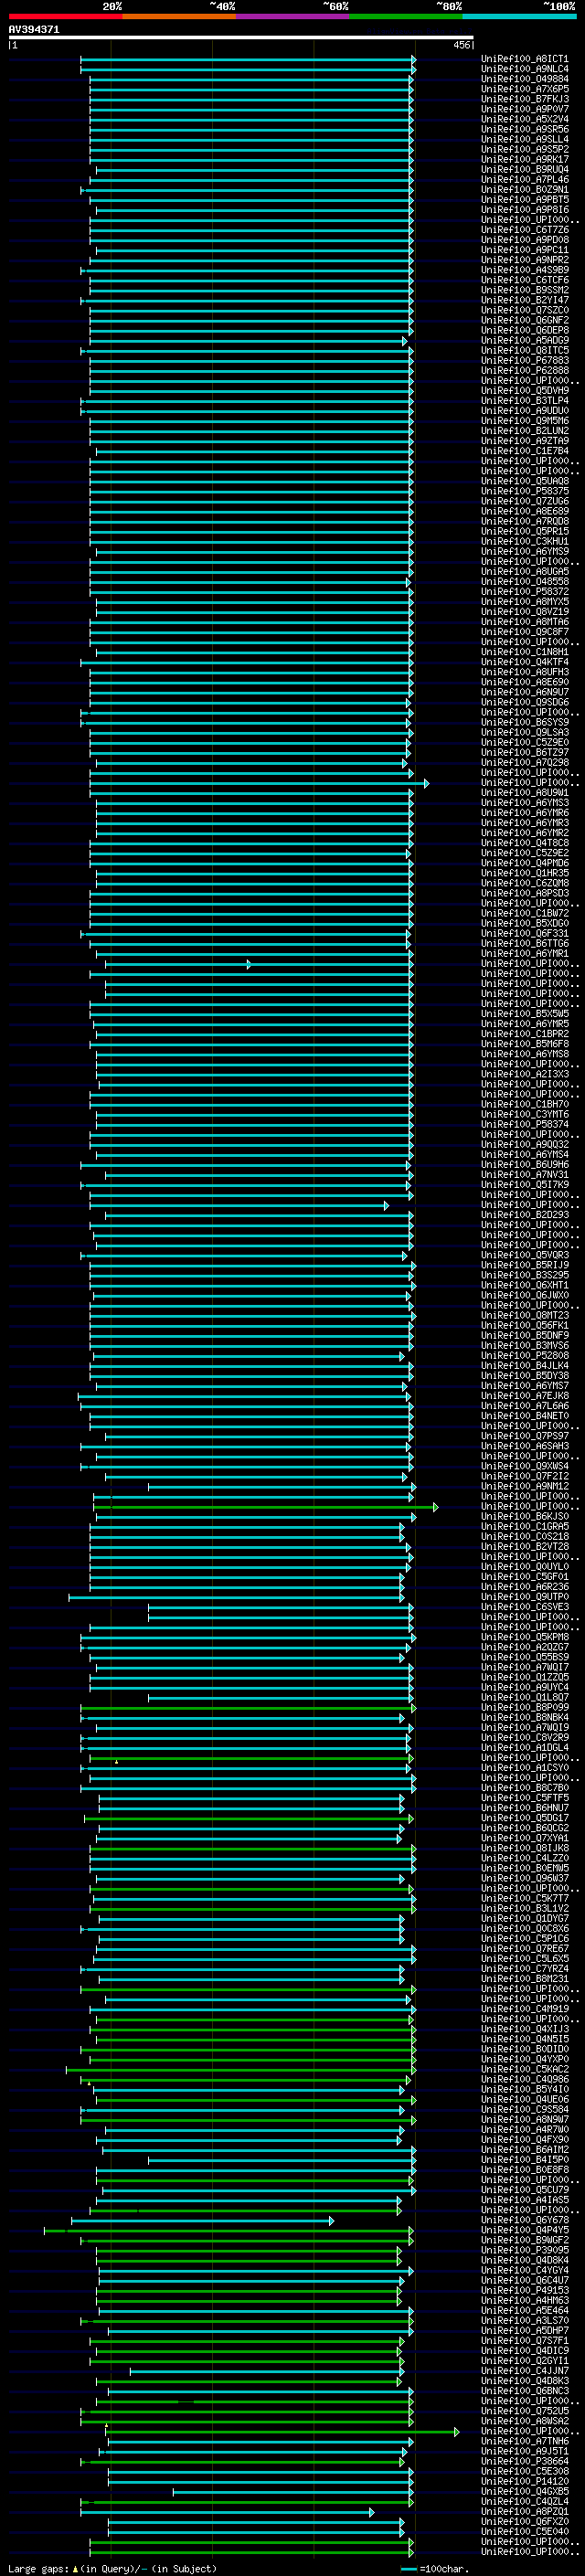Select the UniRef100_B2YI47 label
585x2576 pixels.
525,300
